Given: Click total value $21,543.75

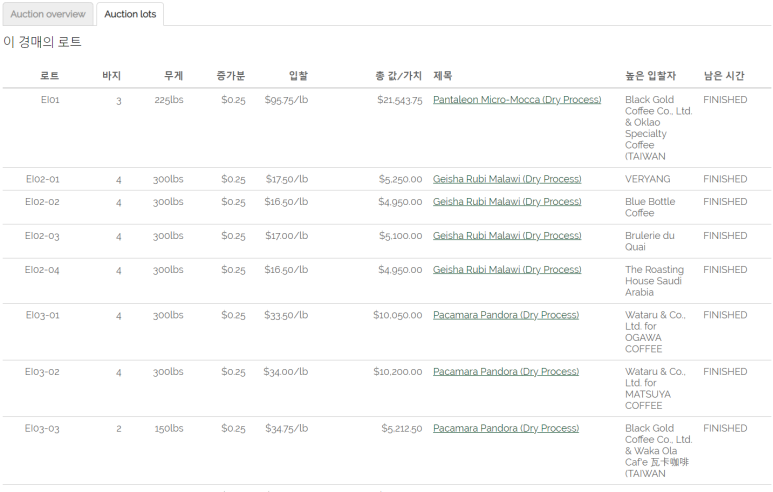Looking at the screenshot, I should pyautogui.click(x=400, y=100).
